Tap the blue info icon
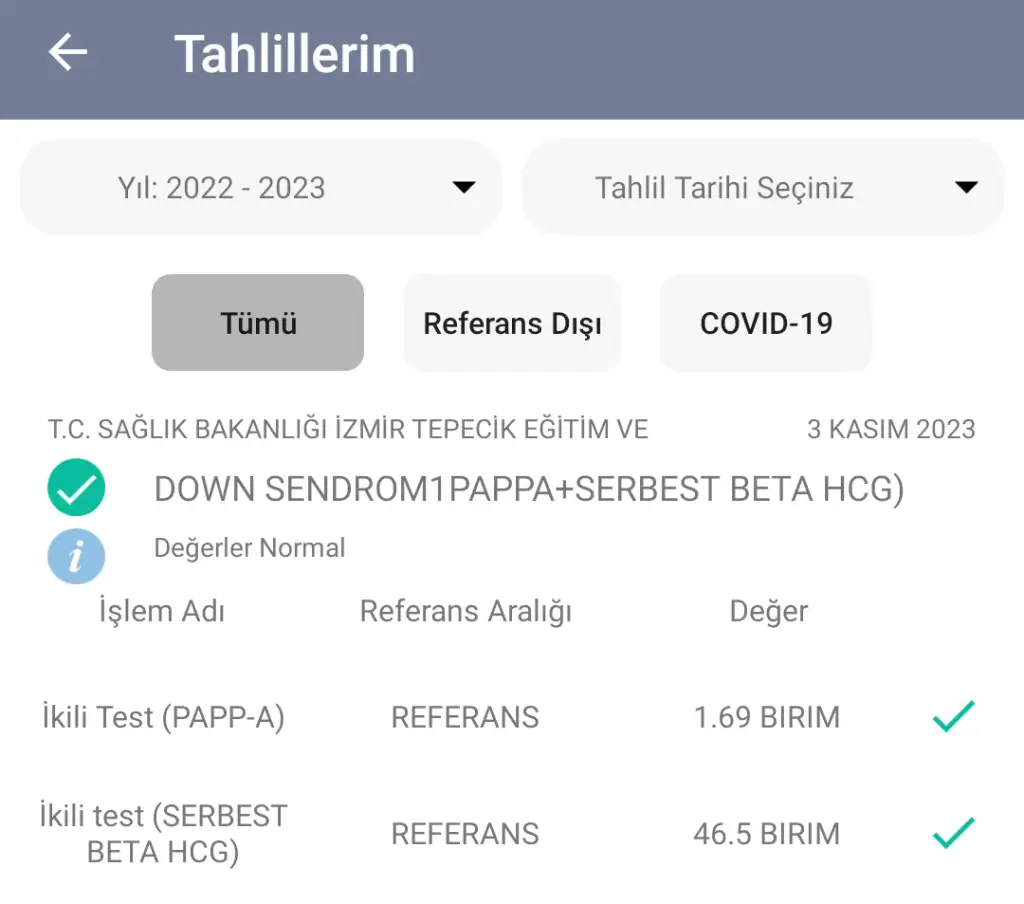Viewport: 1024px width, 904px height. tap(76, 554)
